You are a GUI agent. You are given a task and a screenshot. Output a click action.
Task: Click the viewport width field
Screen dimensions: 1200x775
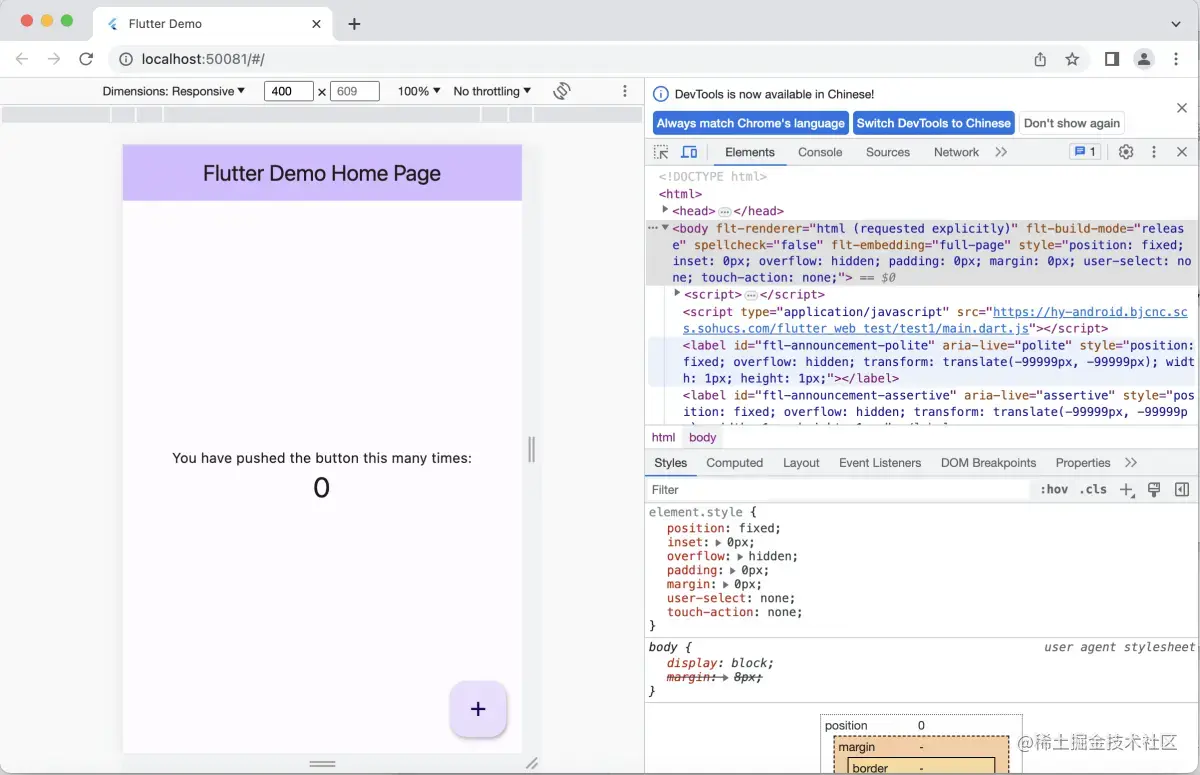(x=289, y=91)
